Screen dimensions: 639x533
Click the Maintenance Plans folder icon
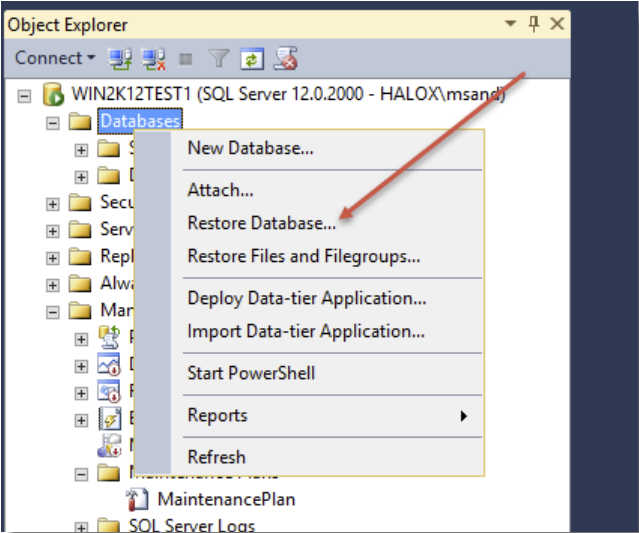tap(109, 473)
